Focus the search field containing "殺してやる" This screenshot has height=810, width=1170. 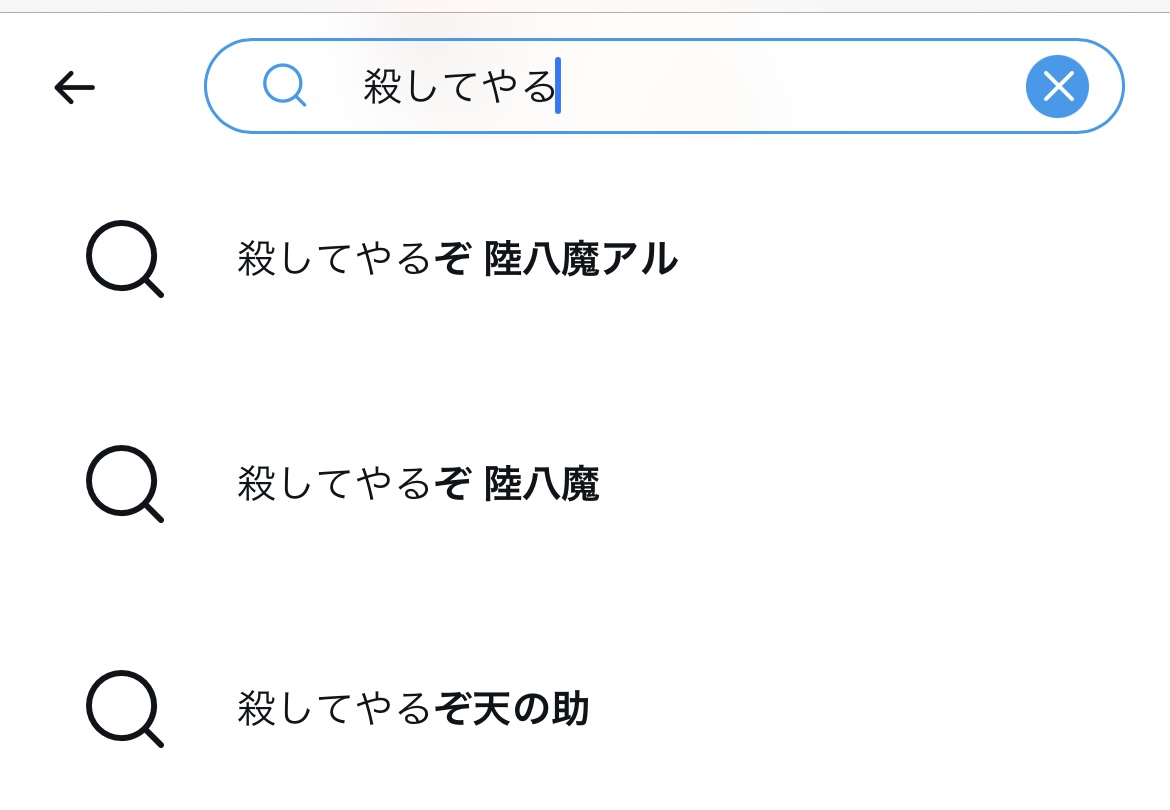pyautogui.click(x=700, y=87)
